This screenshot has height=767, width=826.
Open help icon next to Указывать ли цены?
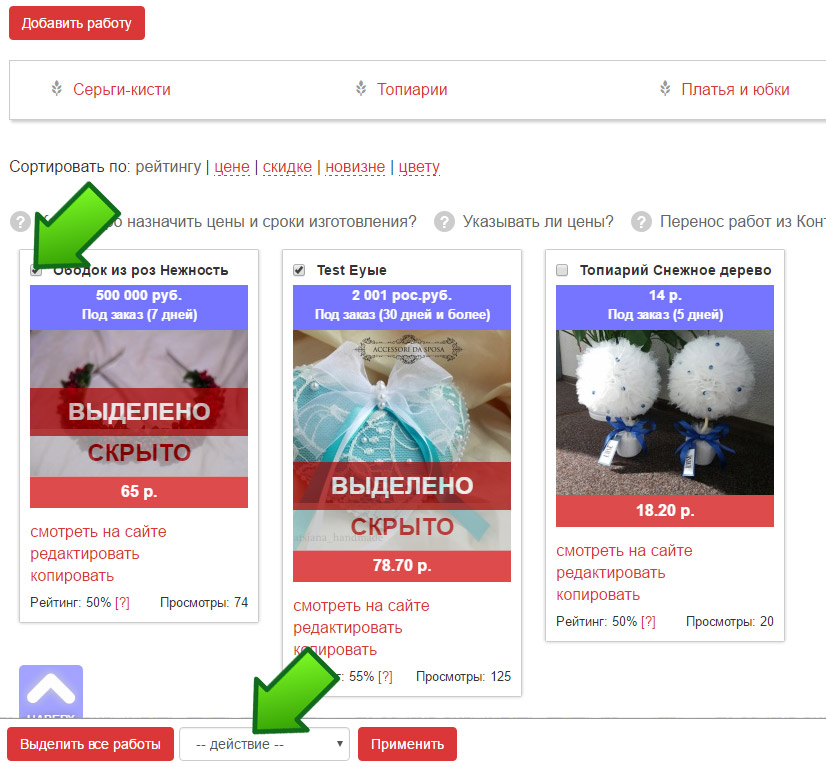(444, 222)
